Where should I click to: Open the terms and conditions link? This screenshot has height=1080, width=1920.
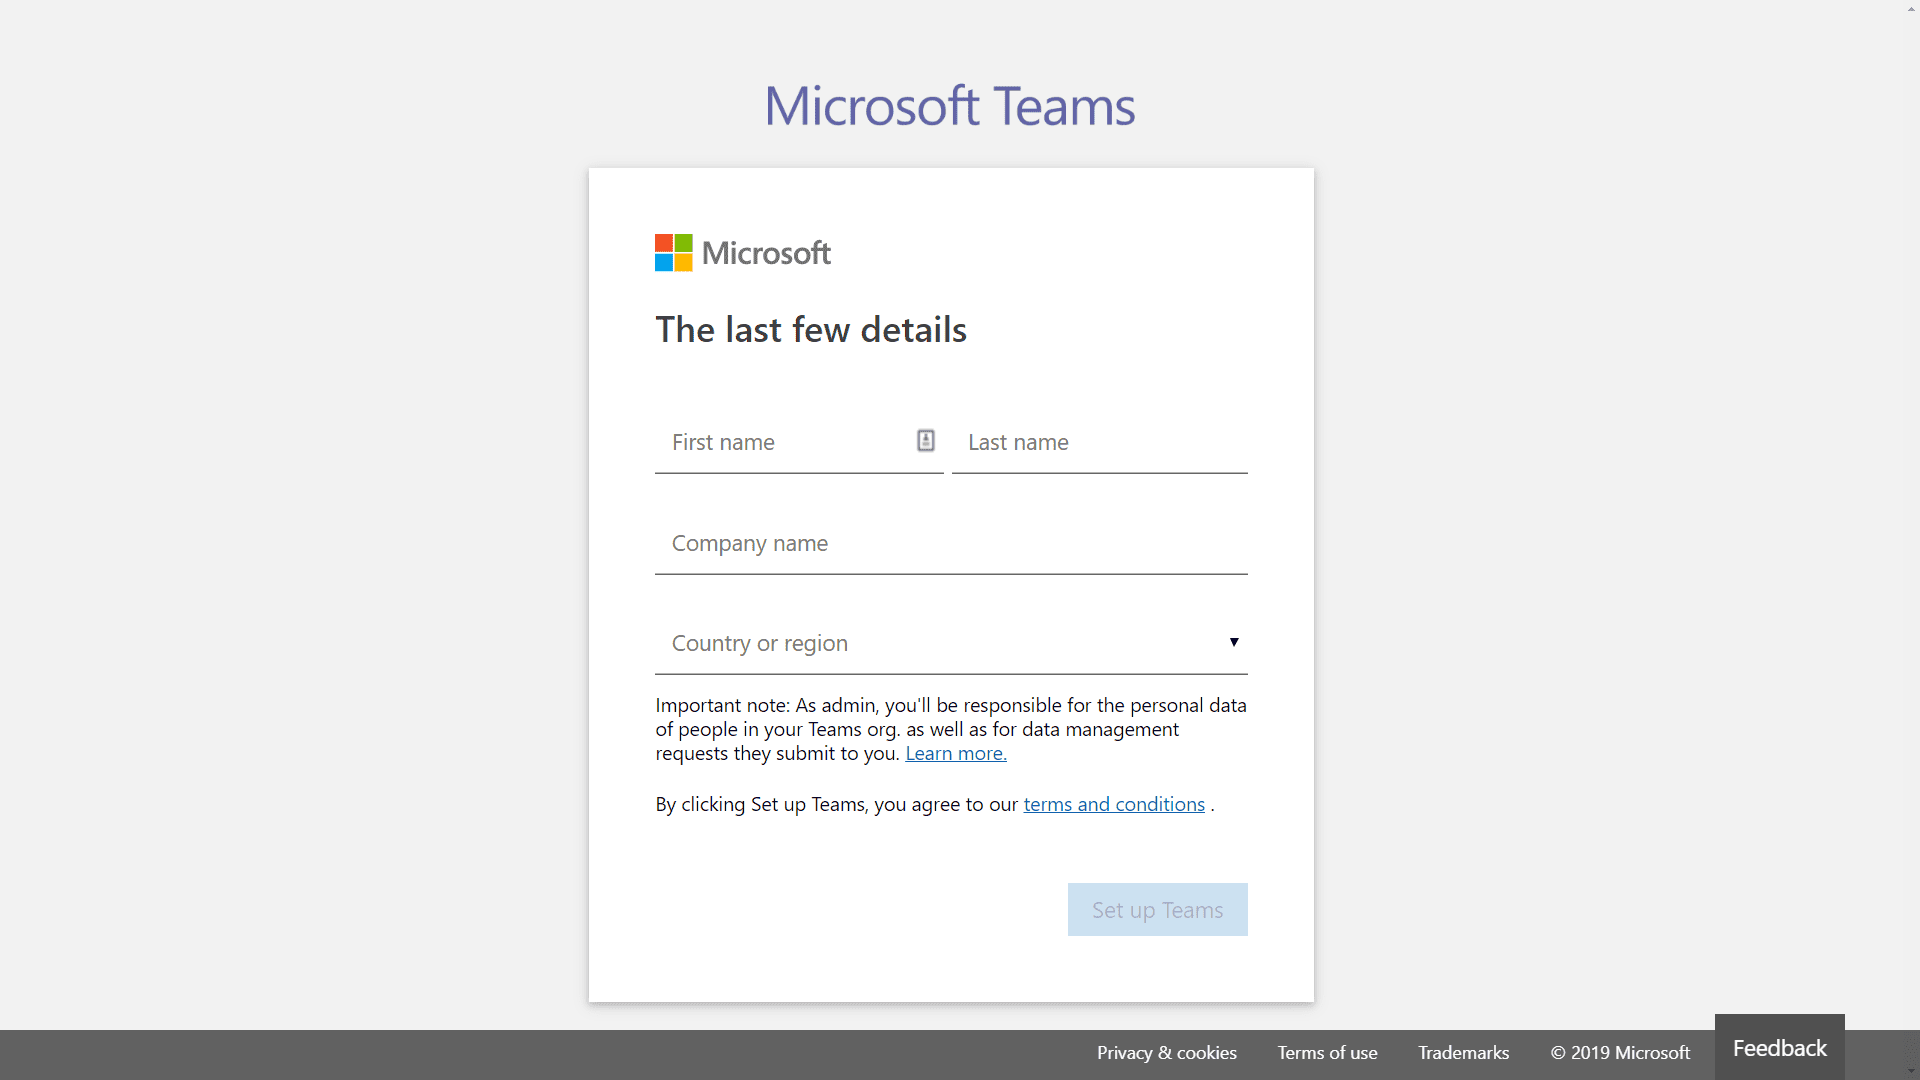1114,804
